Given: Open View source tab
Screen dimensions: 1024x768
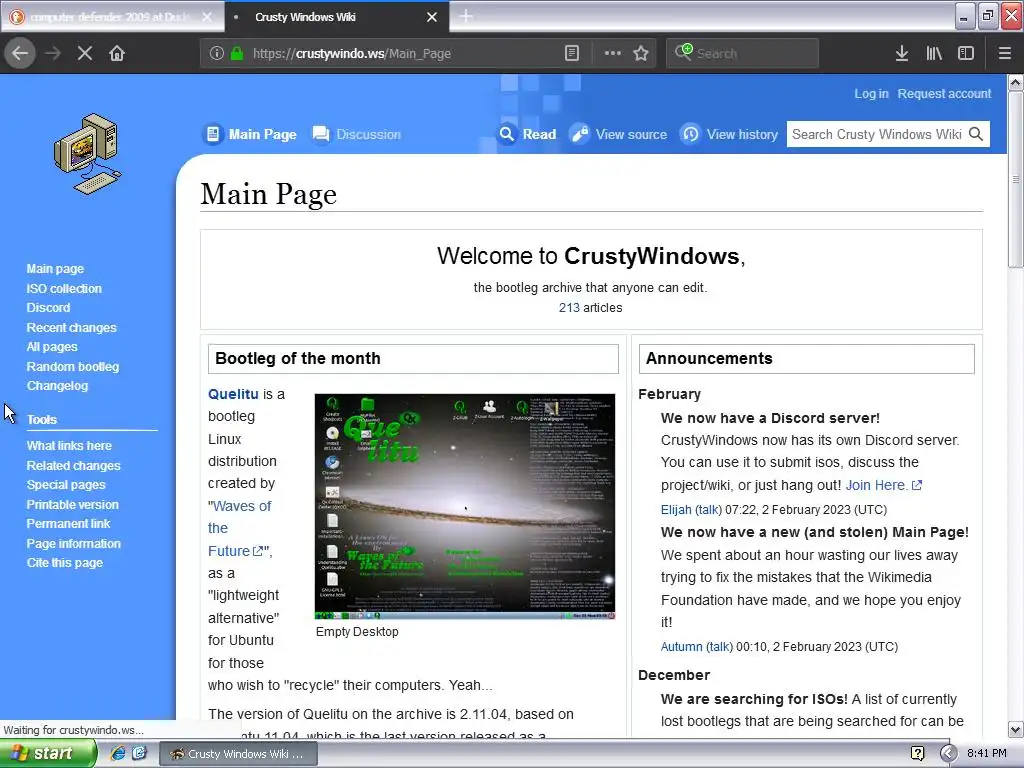Looking at the screenshot, I should click(619, 134).
